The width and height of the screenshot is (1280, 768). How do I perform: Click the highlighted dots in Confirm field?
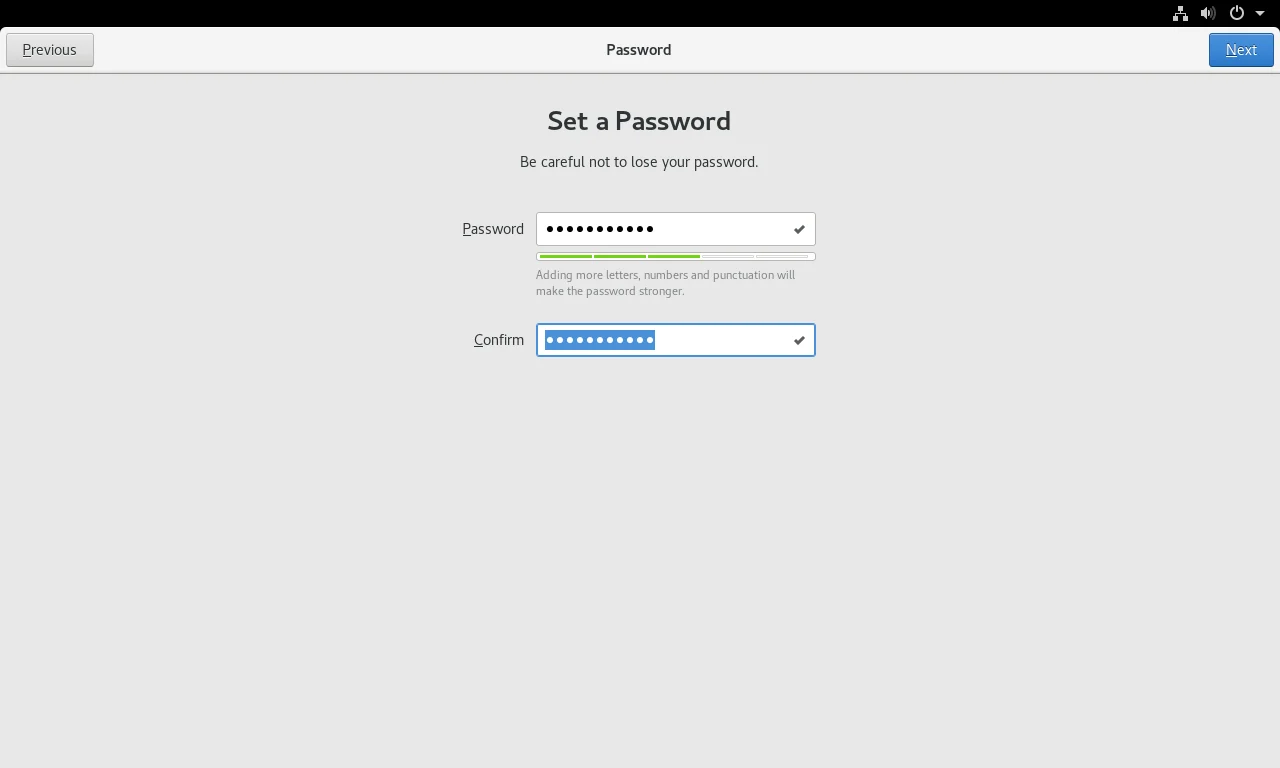tap(600, 340)
